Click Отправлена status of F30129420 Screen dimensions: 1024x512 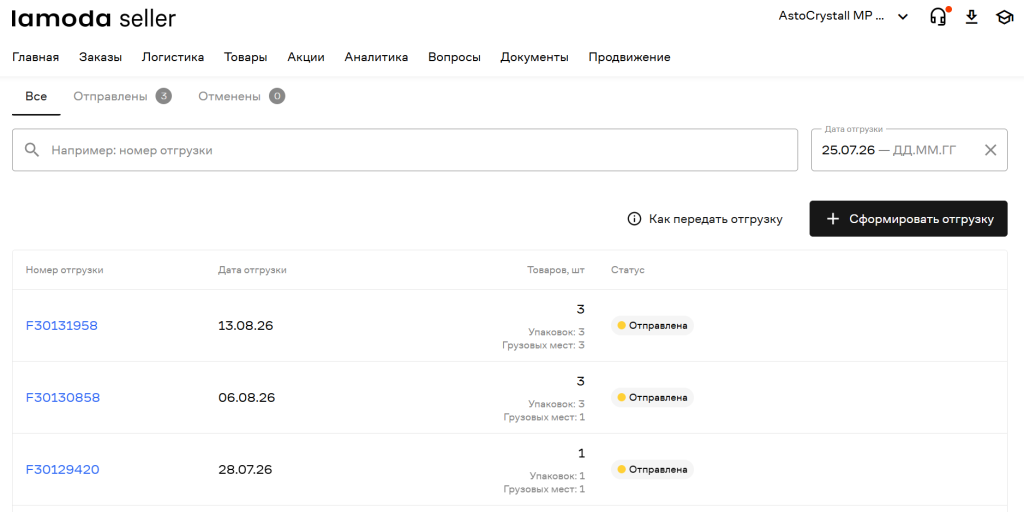652,469
